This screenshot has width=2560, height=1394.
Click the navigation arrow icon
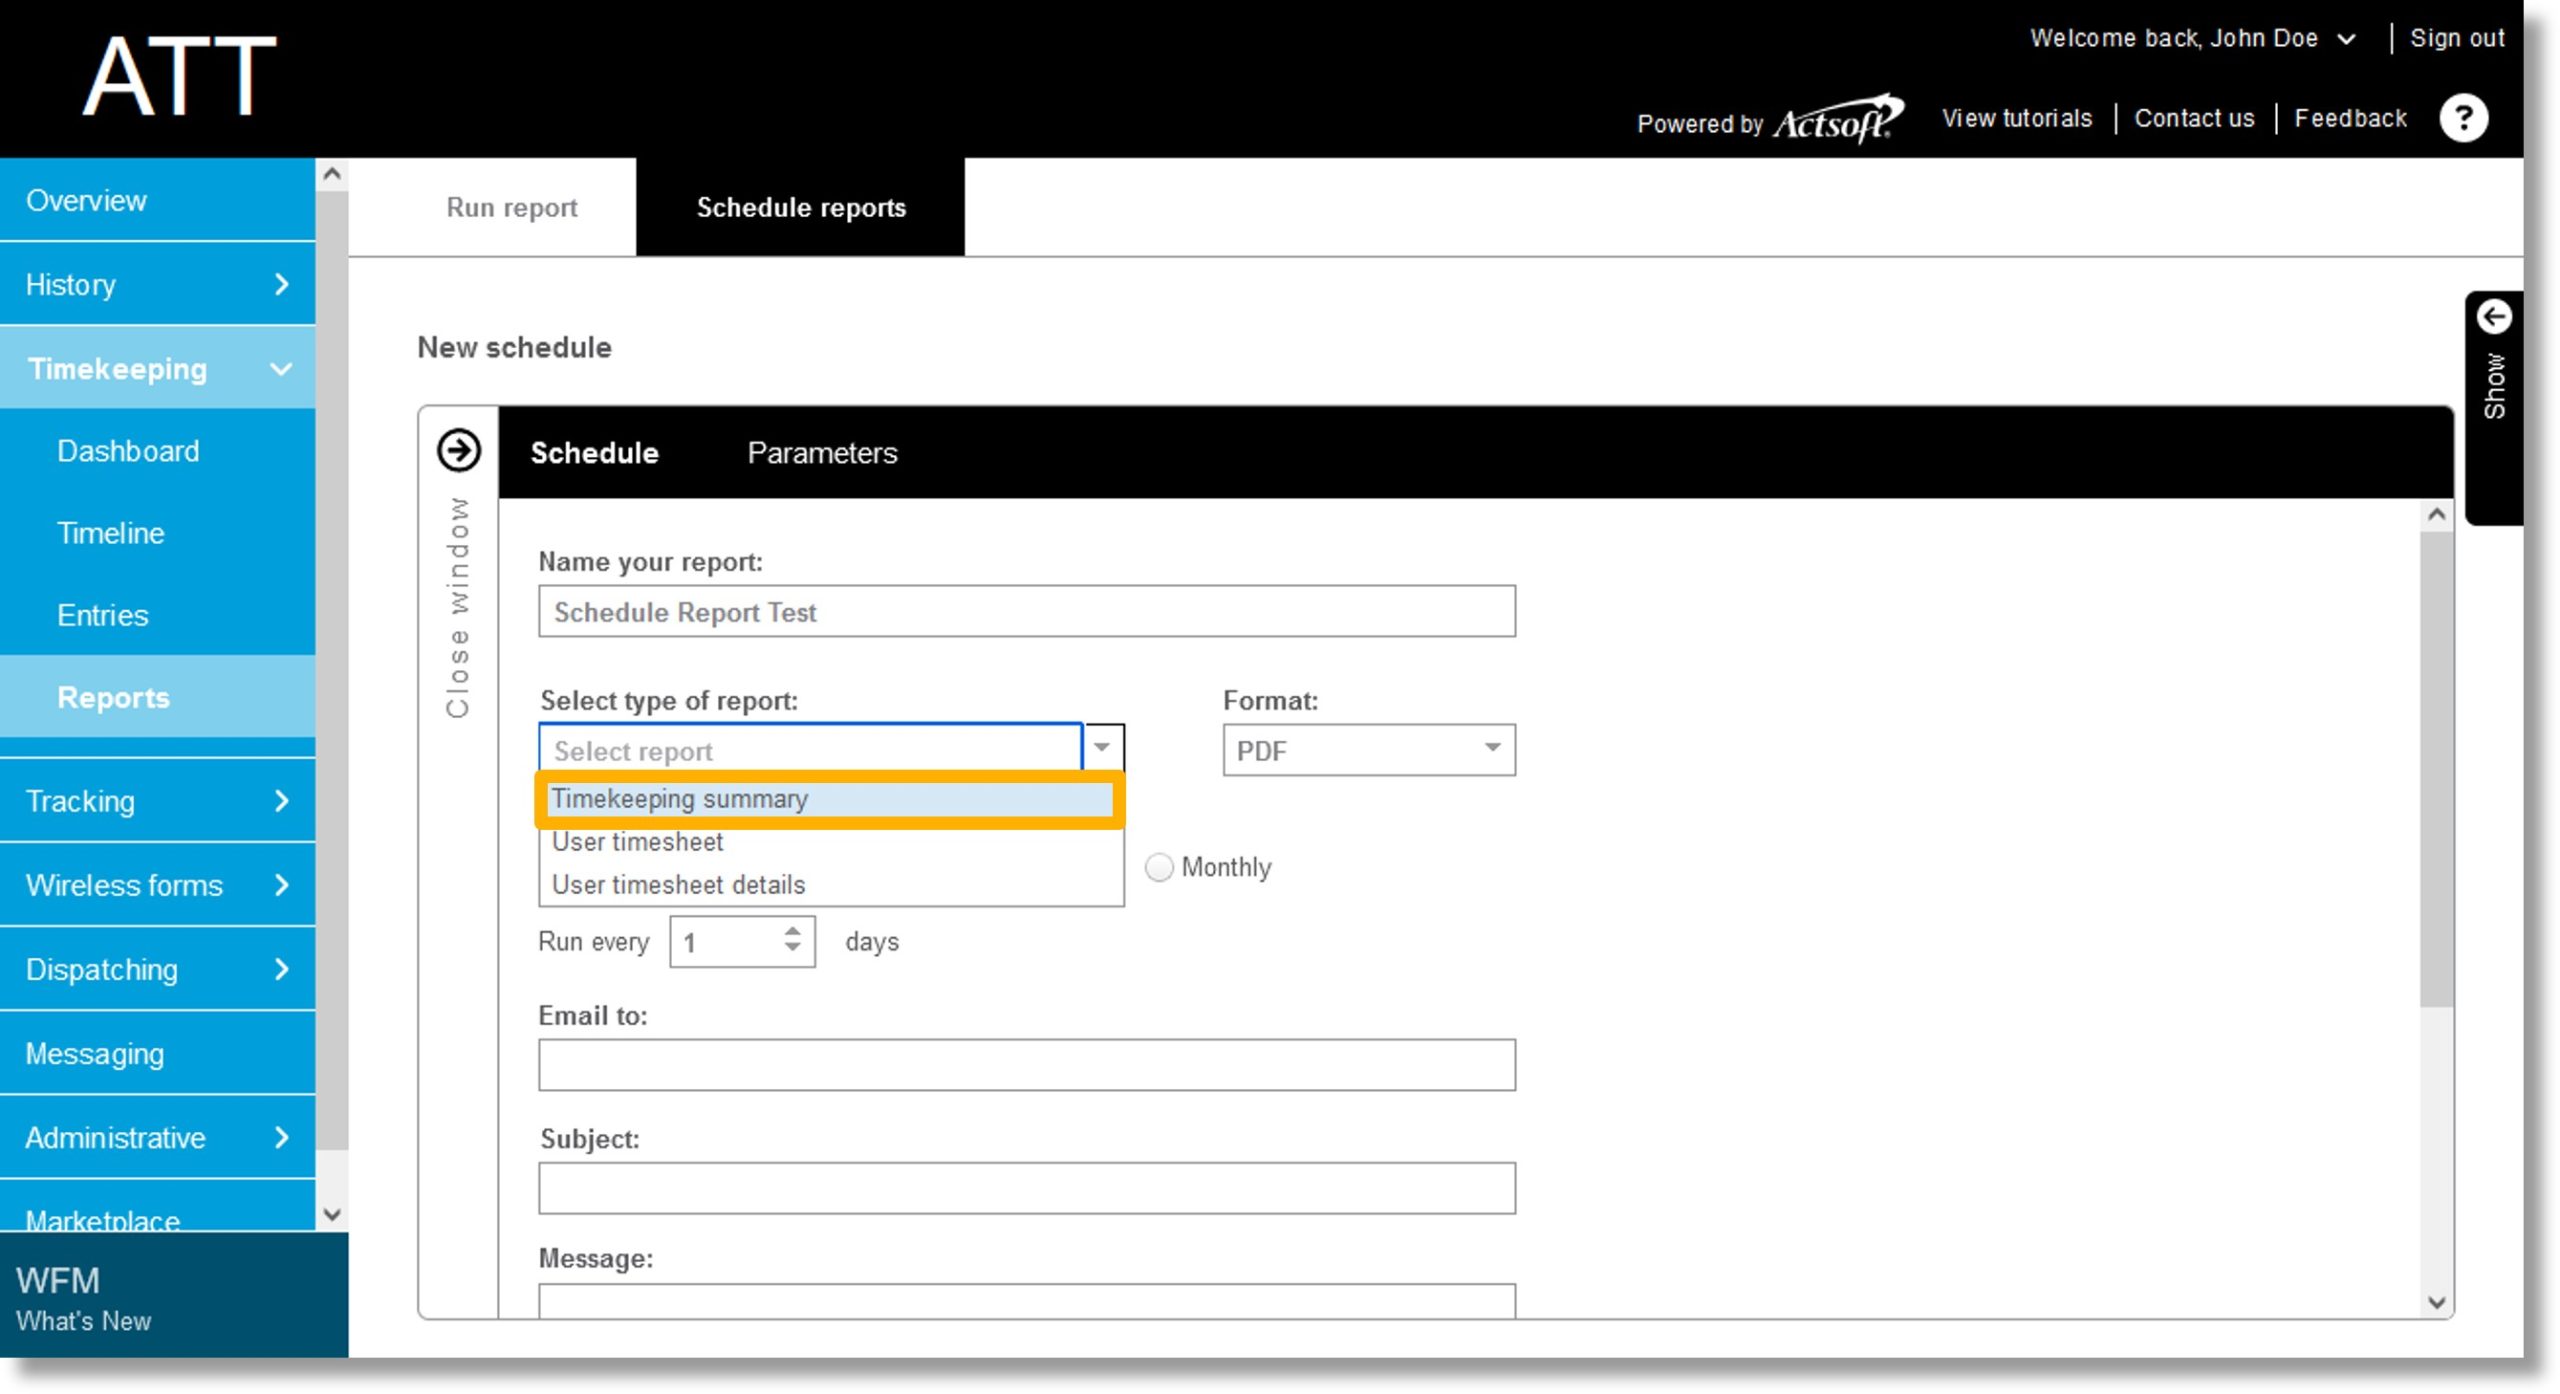(458, 450)
